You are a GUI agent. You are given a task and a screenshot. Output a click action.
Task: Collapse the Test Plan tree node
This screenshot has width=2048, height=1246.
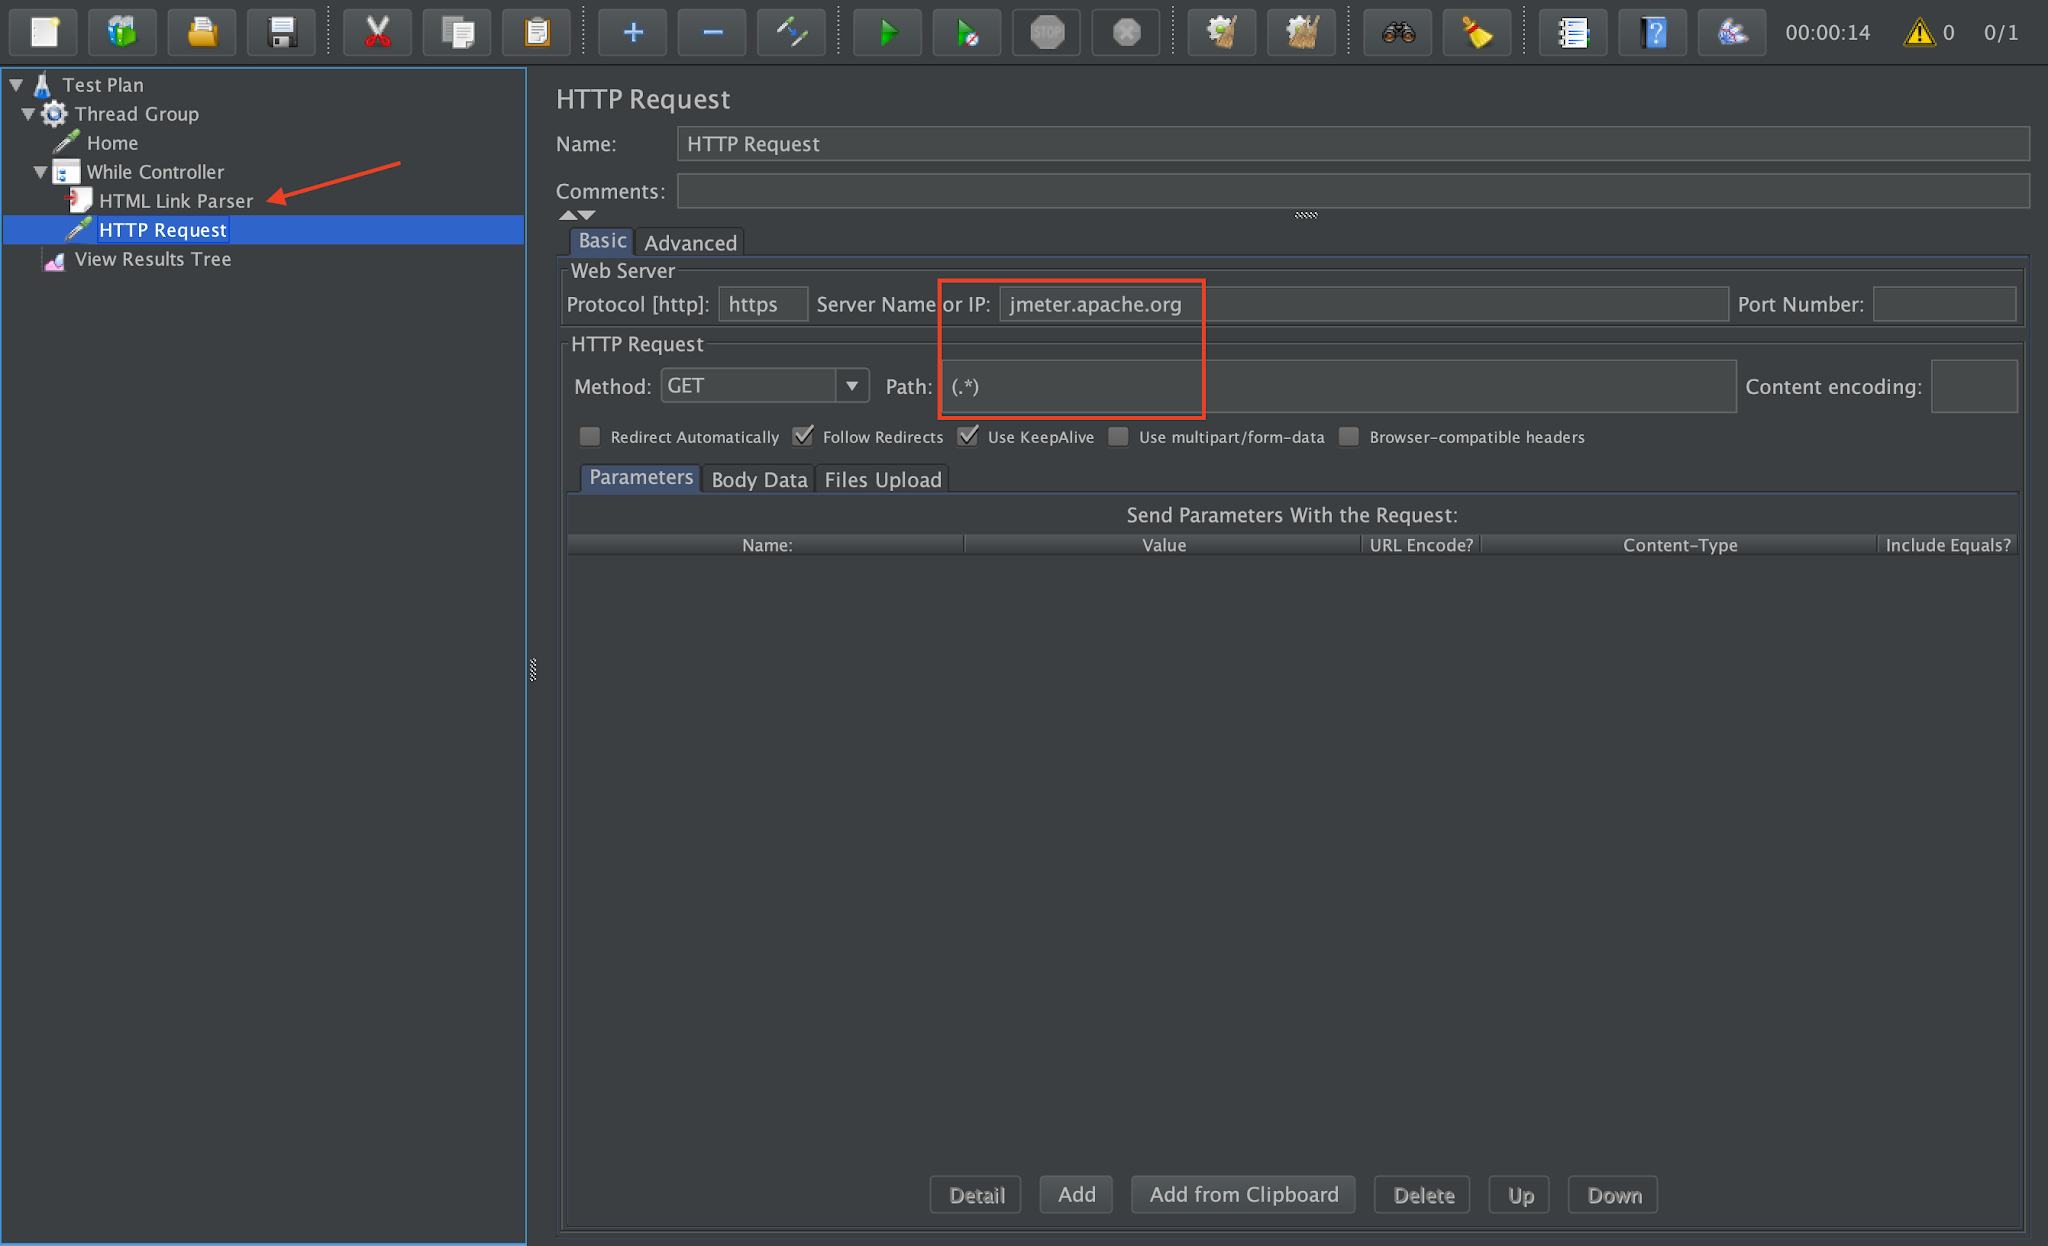click(x=16, y=85)
